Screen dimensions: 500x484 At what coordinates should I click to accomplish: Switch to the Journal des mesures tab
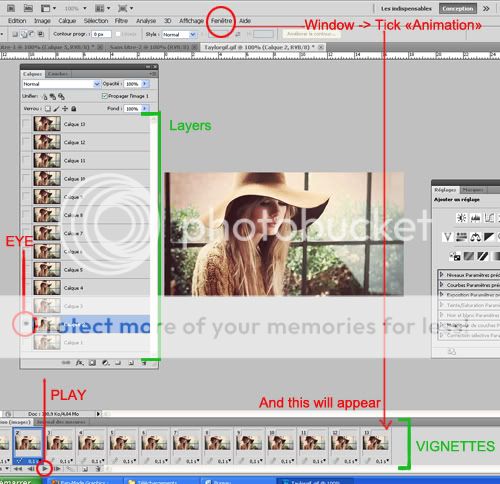(61, 422)
